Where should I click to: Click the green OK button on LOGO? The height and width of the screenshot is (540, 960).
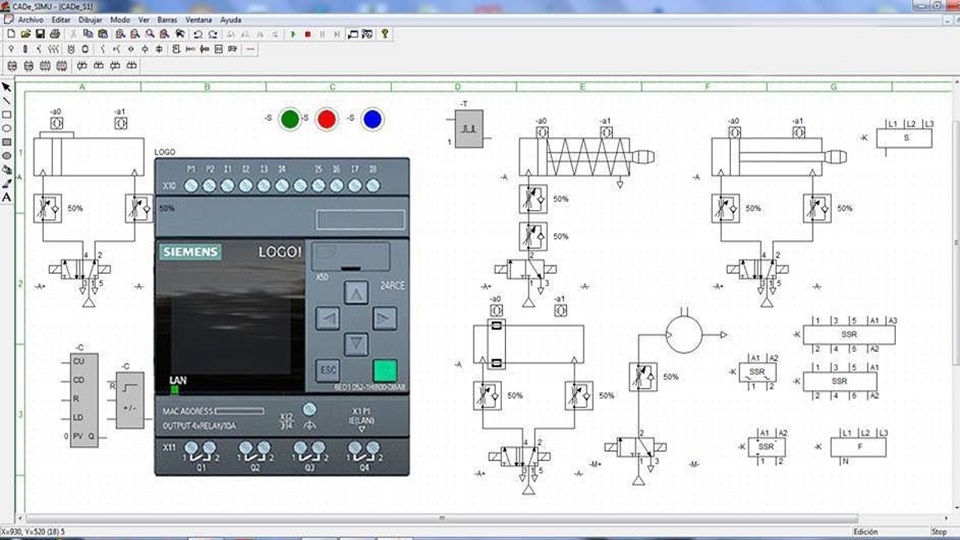tap(385, 370)
